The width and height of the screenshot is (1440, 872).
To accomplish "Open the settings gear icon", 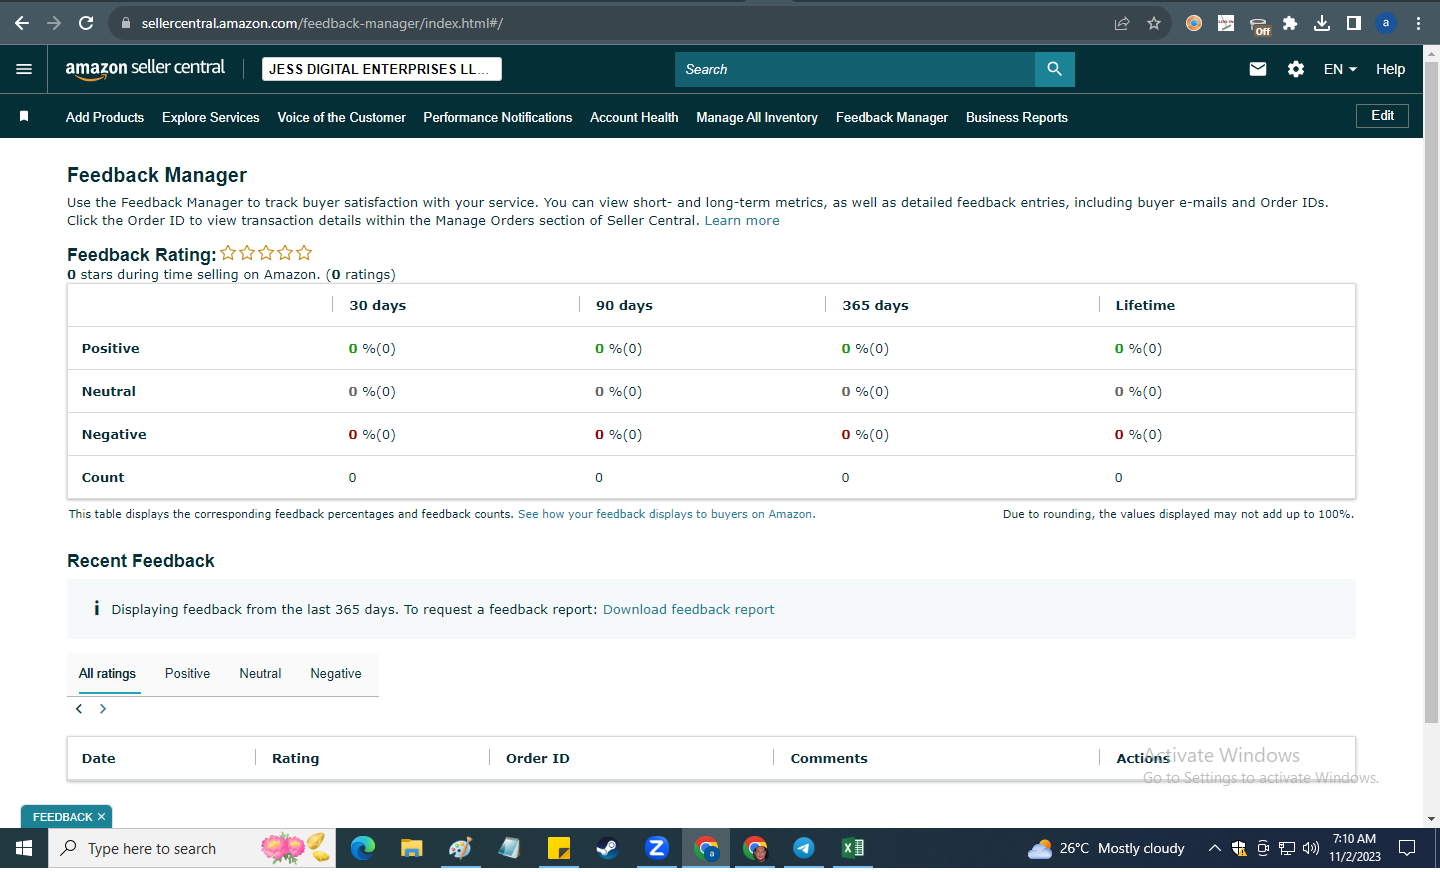I will coord(1296,69).
